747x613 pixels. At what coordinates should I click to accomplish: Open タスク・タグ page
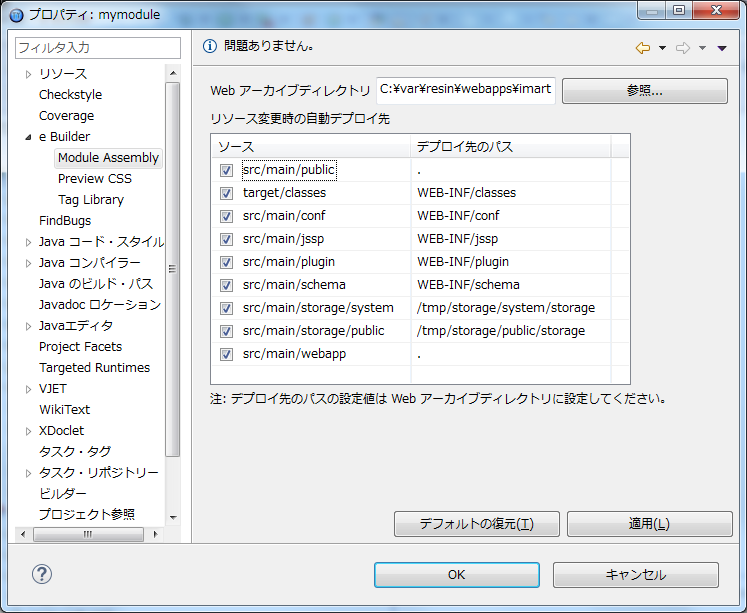(75, 452)
